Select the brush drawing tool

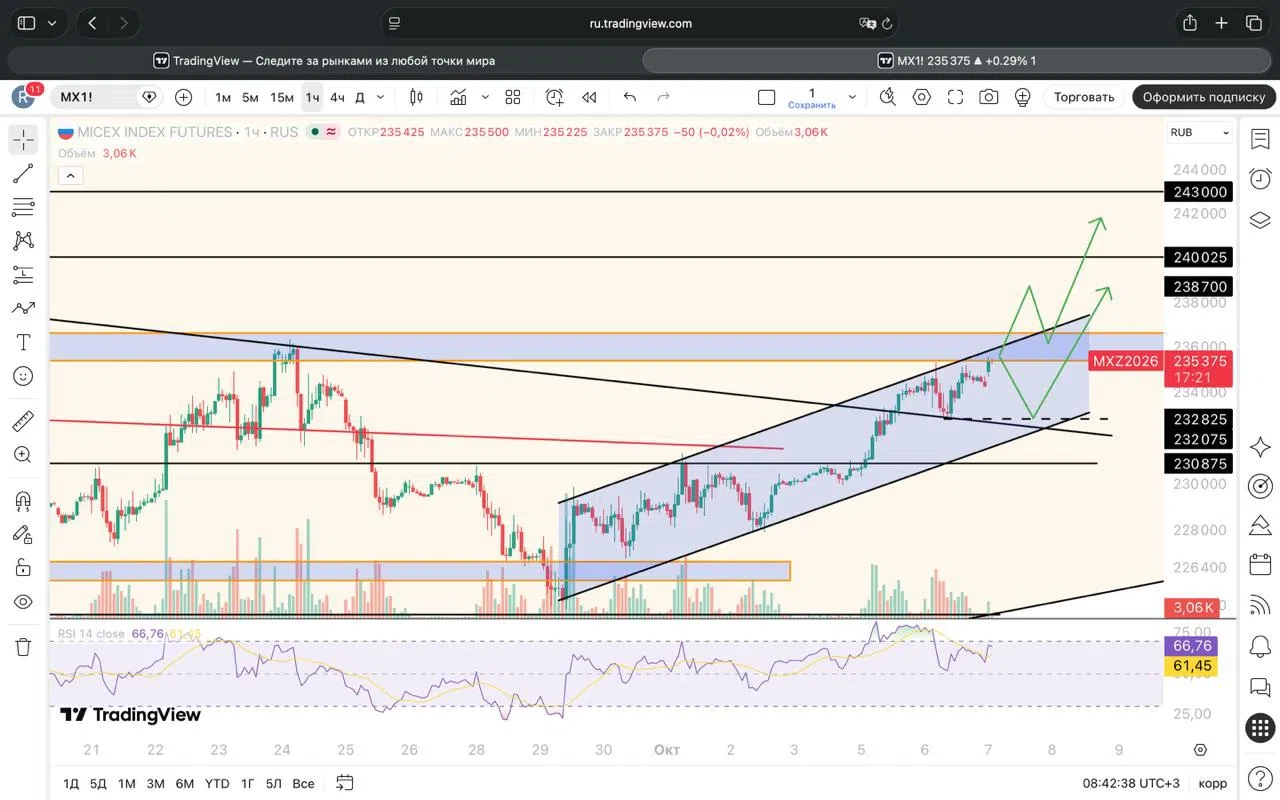coord(23,308)
